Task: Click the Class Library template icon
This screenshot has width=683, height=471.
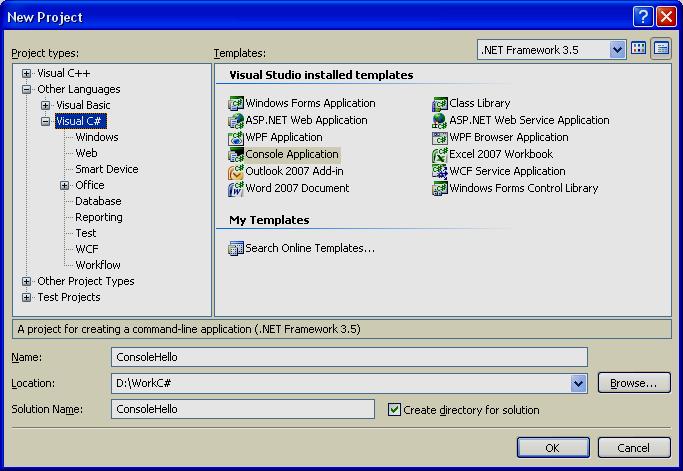Action: pyautogui.click(x=440, y=103)
